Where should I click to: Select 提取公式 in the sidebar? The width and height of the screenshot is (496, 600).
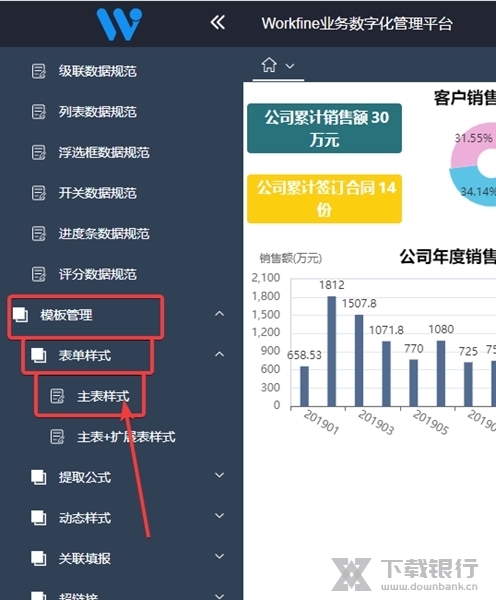tap(85, 477)
